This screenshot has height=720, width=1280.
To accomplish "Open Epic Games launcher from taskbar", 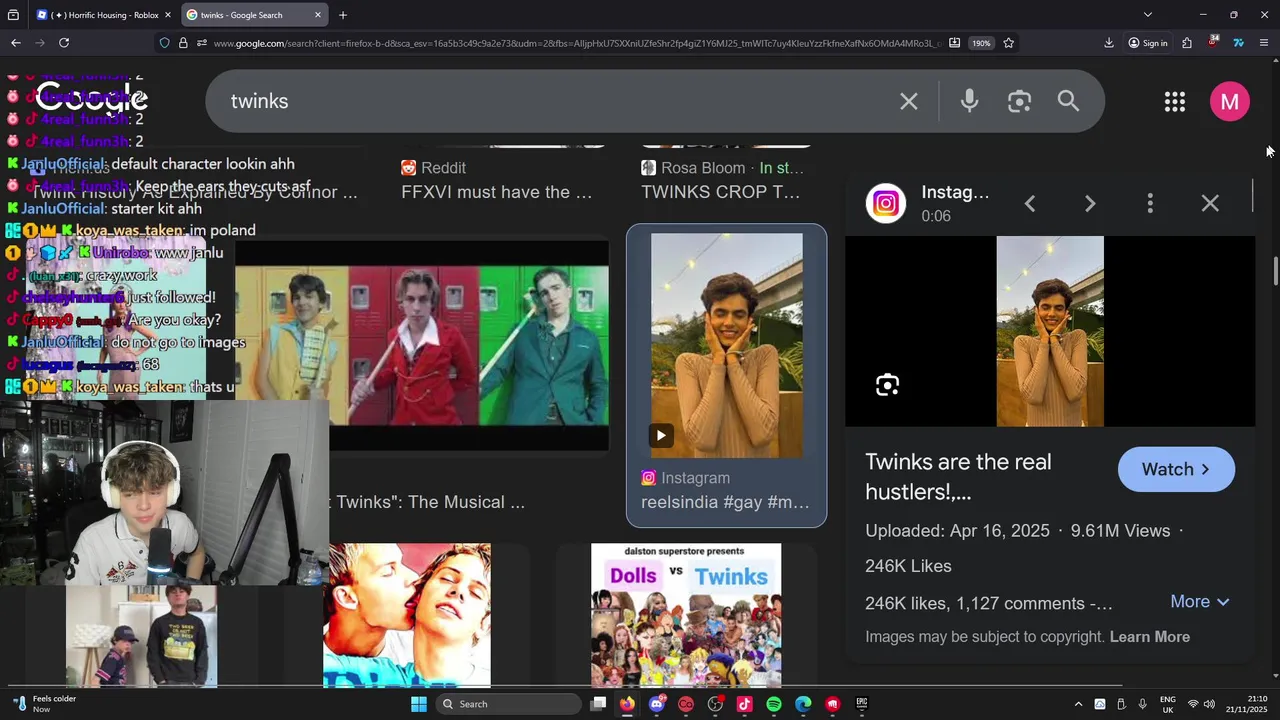I will (x=862, y=704).
